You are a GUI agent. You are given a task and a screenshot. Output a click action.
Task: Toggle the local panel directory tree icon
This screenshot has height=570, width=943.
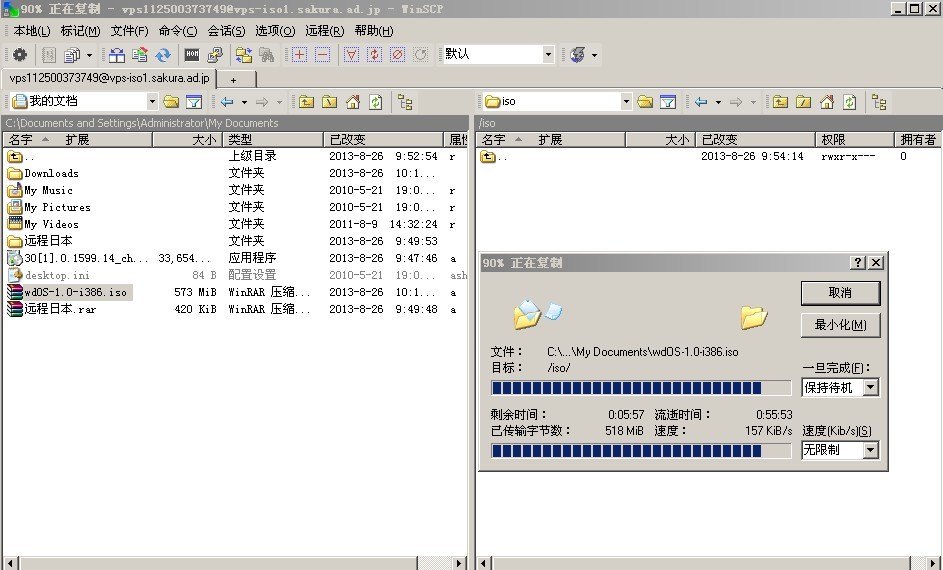point(405,102)
